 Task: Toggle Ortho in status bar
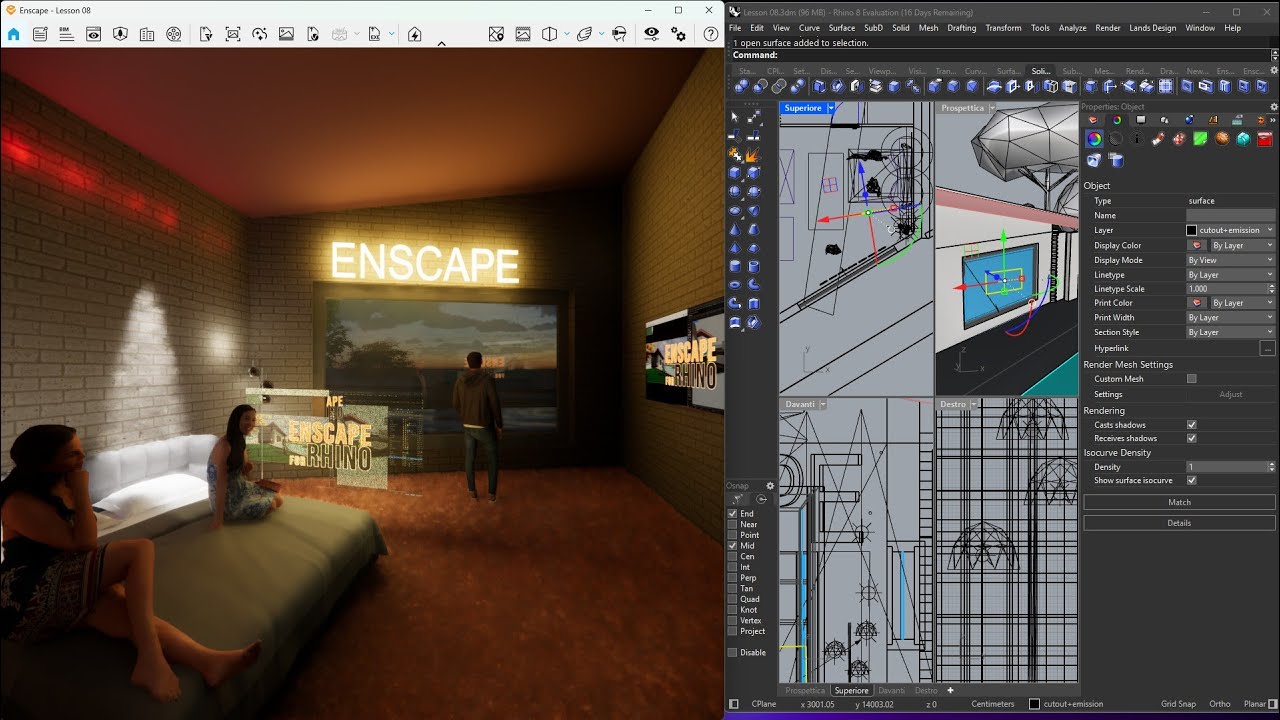(x=1220, y=704)
